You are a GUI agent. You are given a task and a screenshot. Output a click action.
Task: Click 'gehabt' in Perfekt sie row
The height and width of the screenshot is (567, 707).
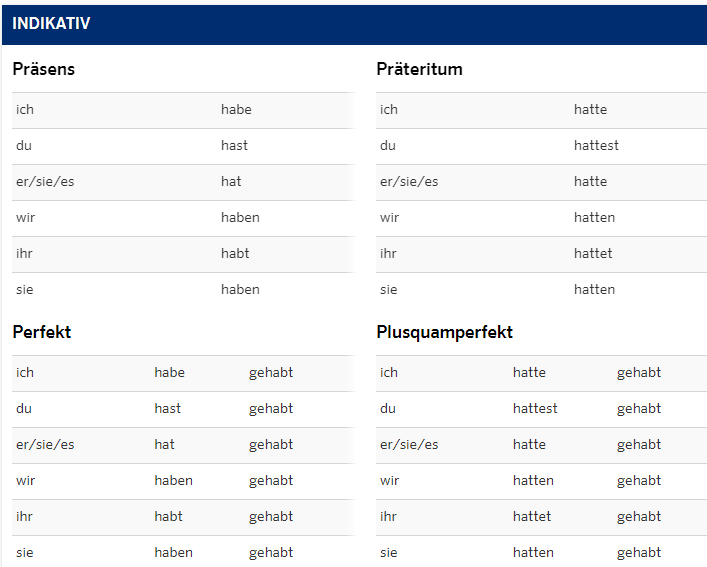(271, 553)
